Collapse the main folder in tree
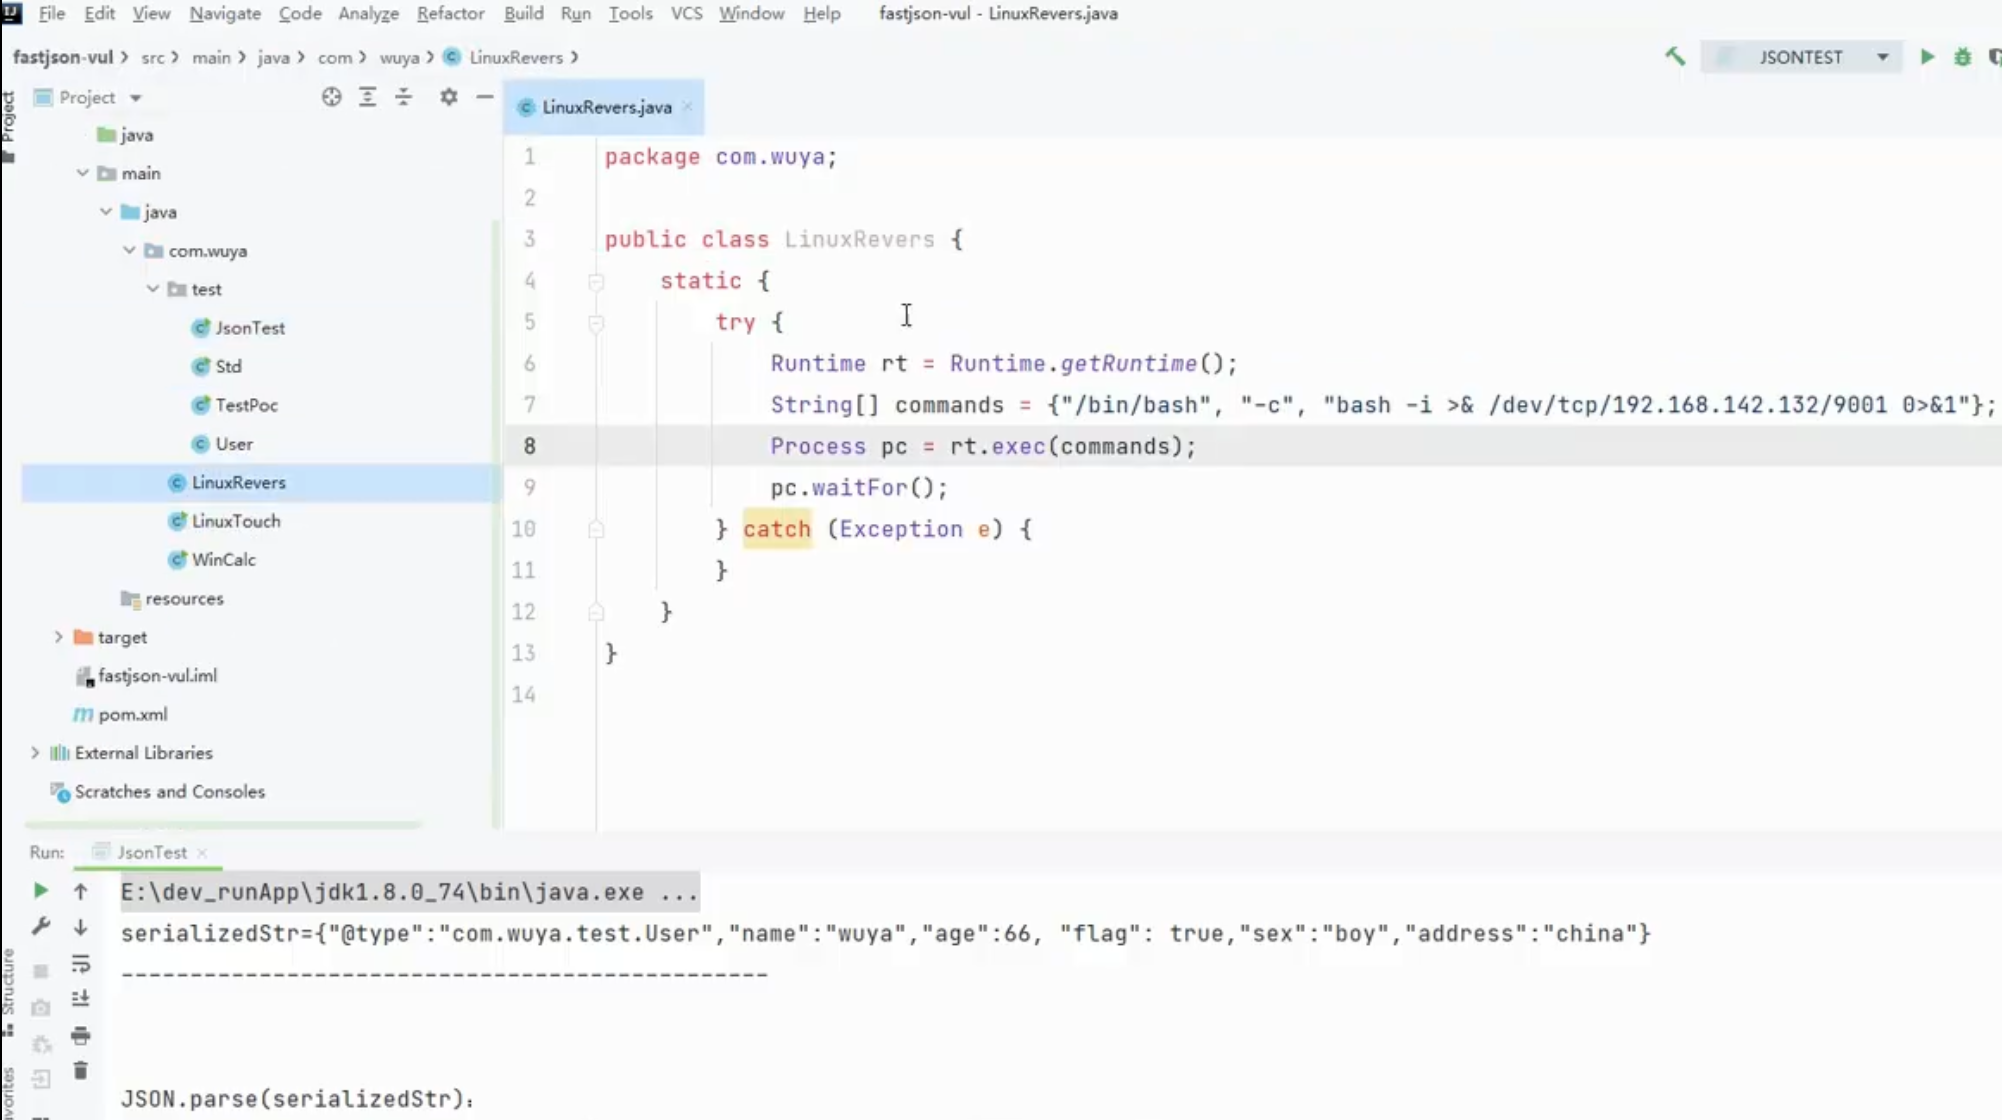Screen dimensions: 2002x1120 tap(83, 173)
